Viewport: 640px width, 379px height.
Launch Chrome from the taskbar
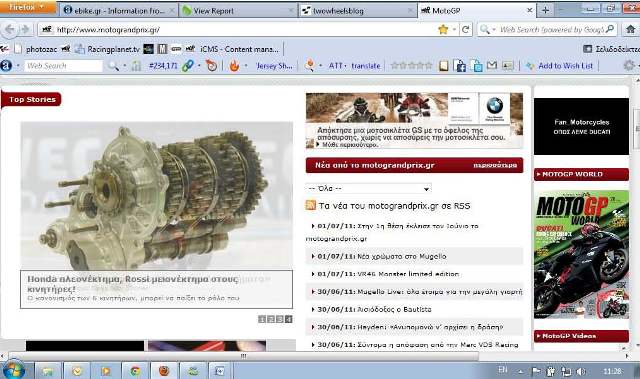coord(135,371)
